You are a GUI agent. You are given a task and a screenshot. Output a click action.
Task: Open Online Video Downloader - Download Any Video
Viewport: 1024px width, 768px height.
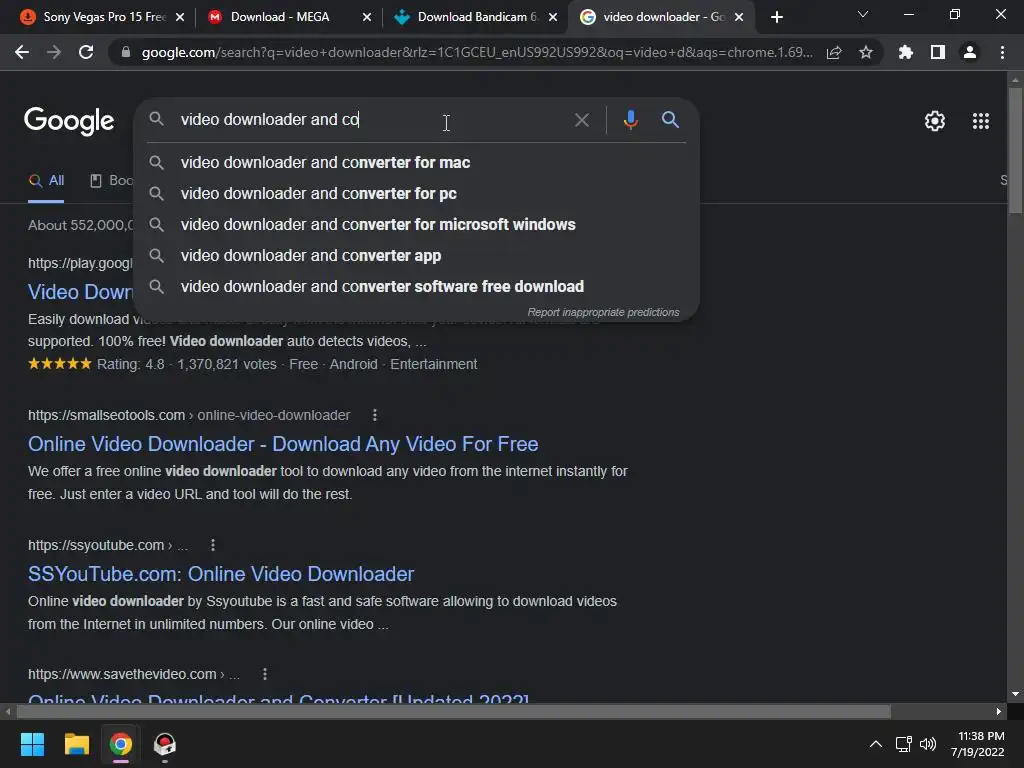(283, 444)
